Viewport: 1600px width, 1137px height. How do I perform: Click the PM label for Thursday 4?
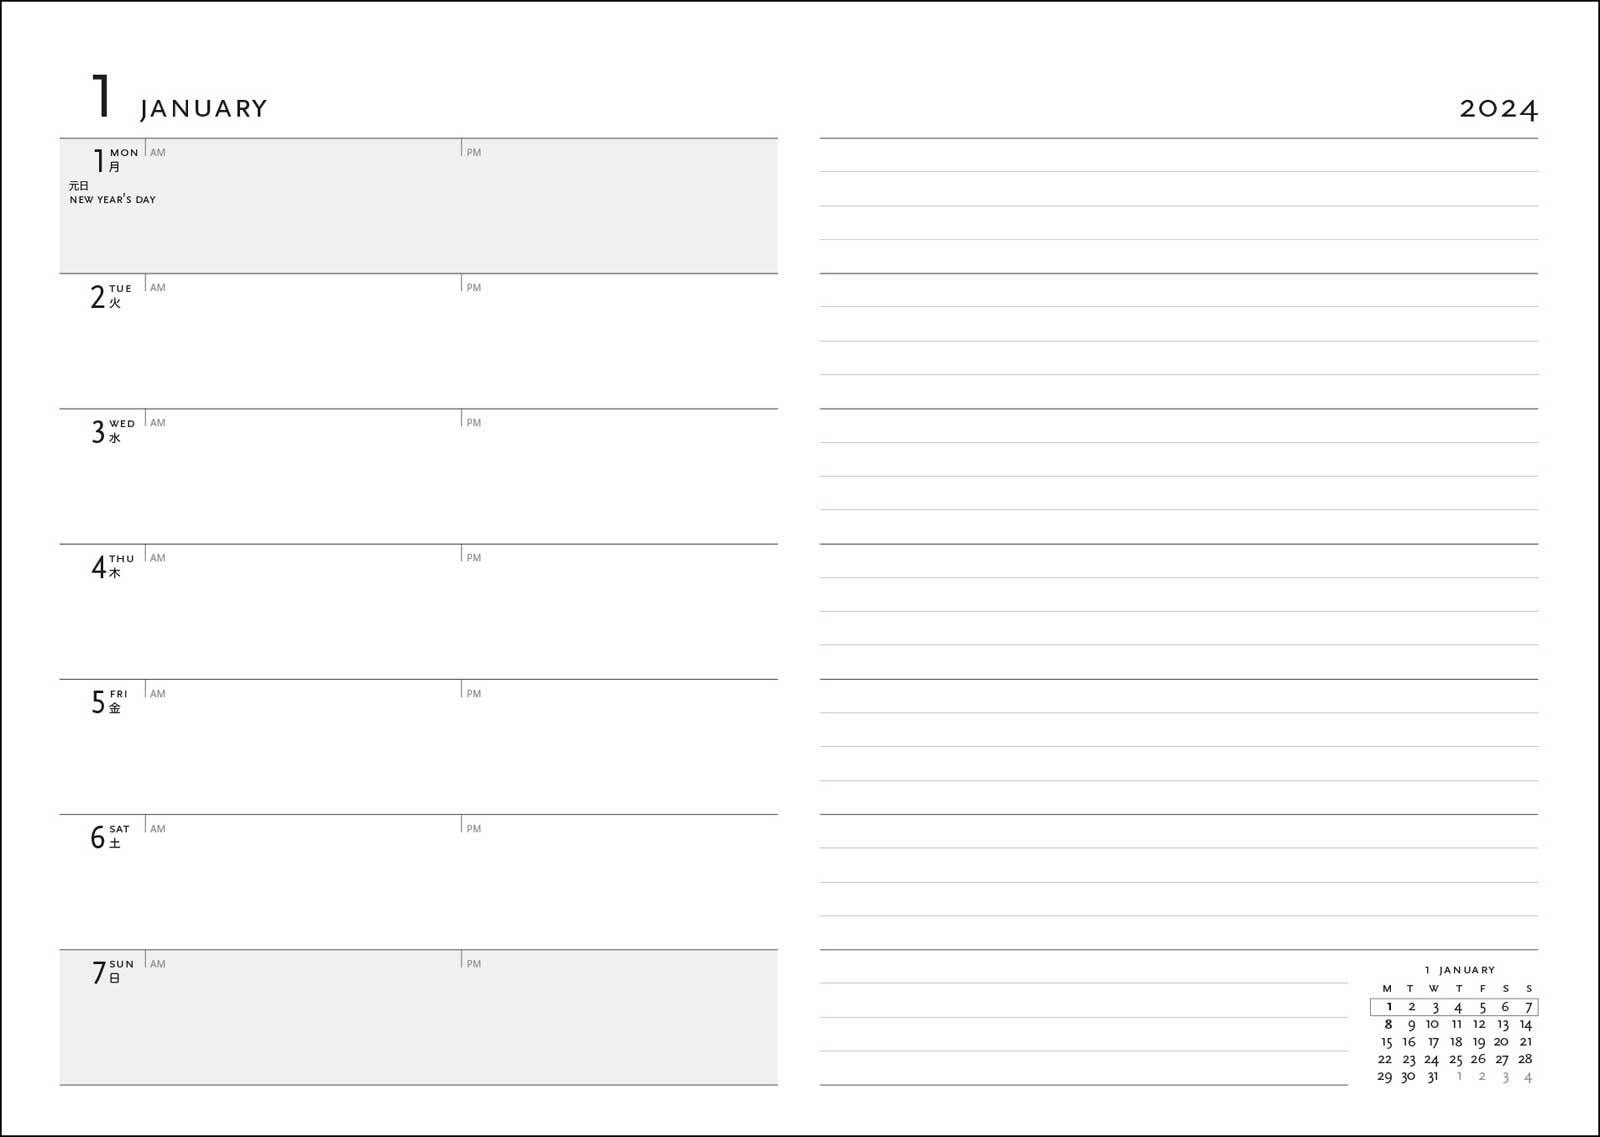click(x=474, y=558)
